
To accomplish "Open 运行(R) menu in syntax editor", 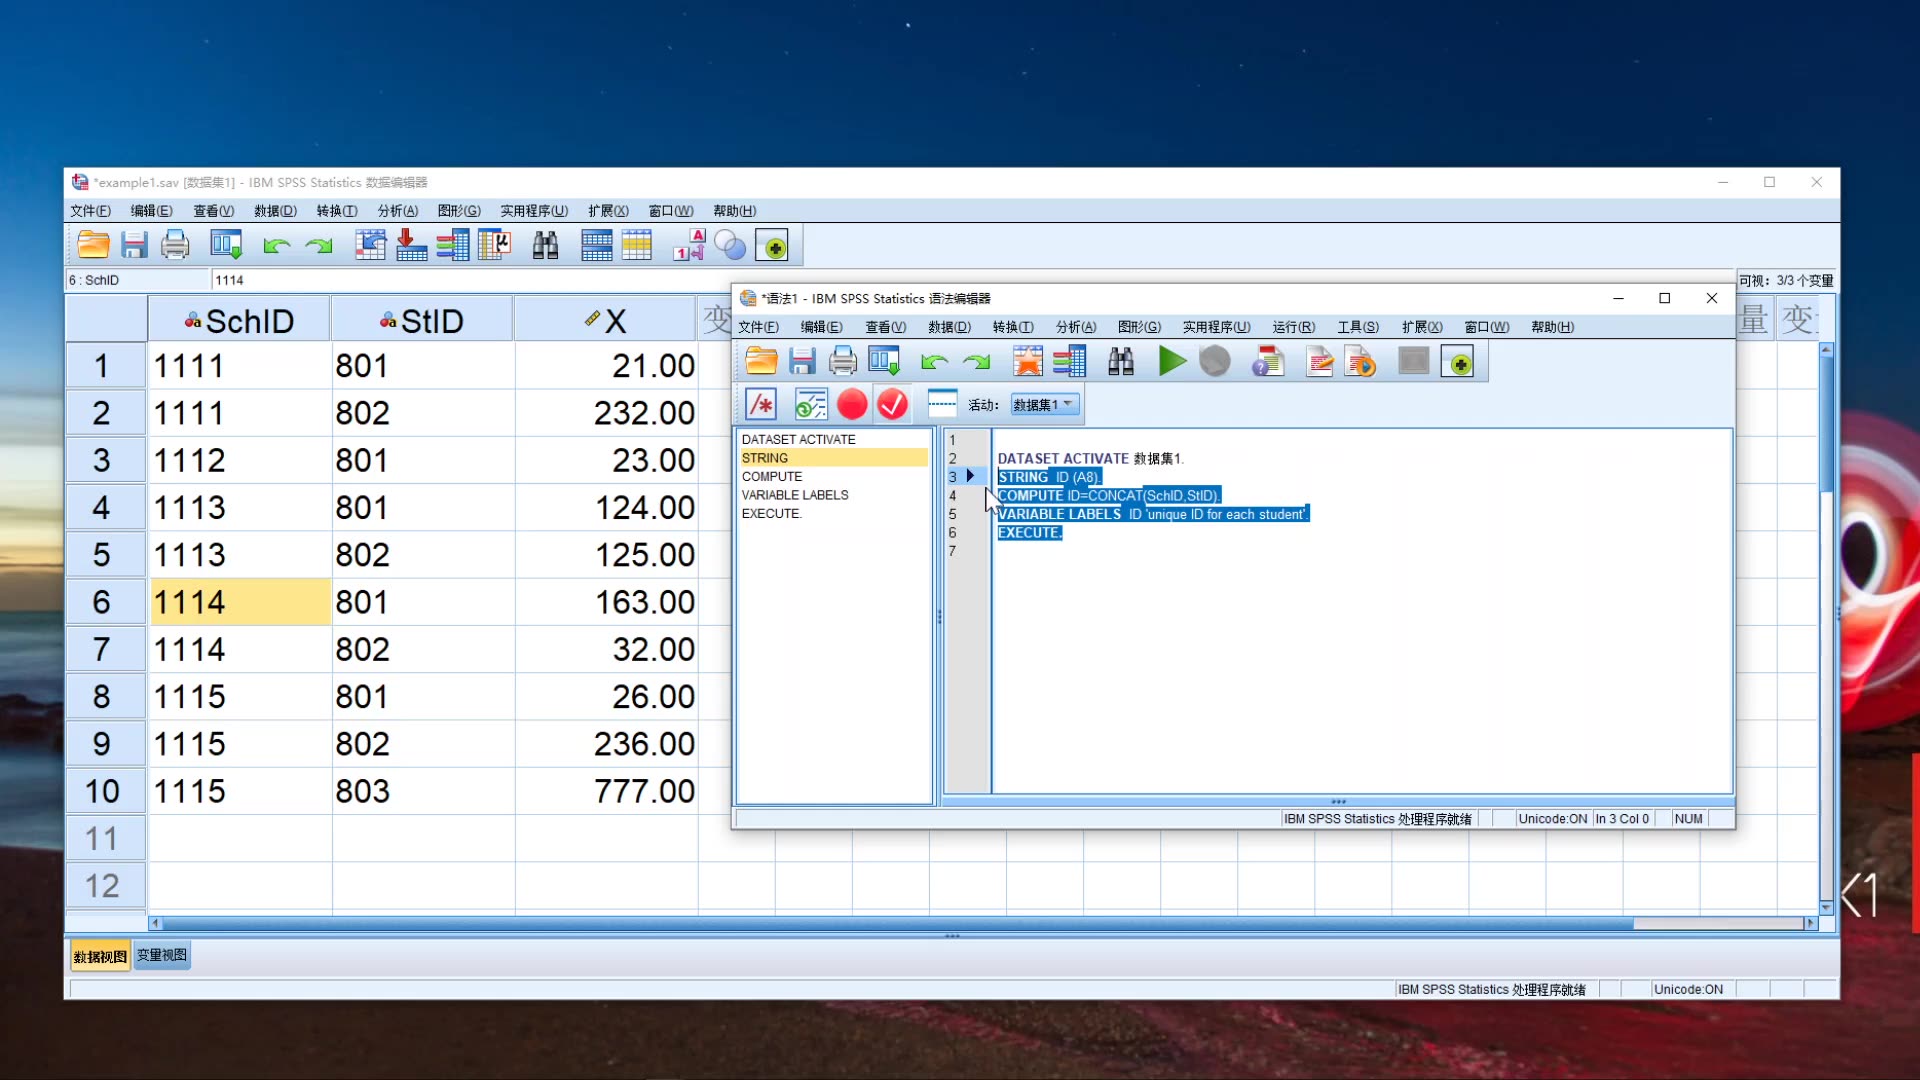I will tap(1293, 327).
